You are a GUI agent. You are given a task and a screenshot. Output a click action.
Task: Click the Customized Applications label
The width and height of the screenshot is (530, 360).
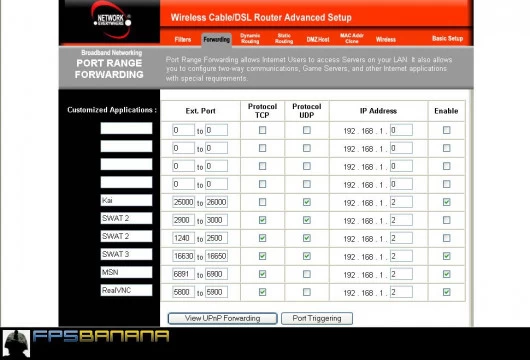click(112, 110)
